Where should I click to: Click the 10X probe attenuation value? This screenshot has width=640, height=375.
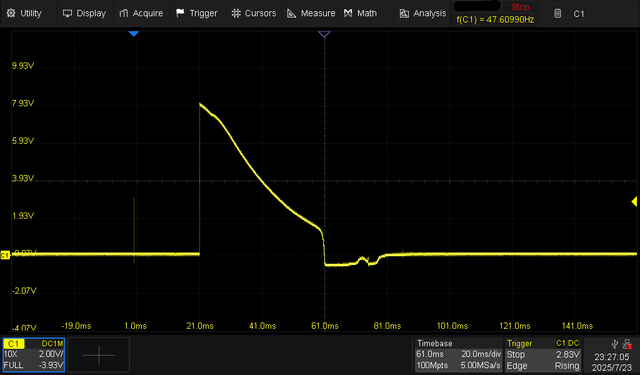(11, 354)
